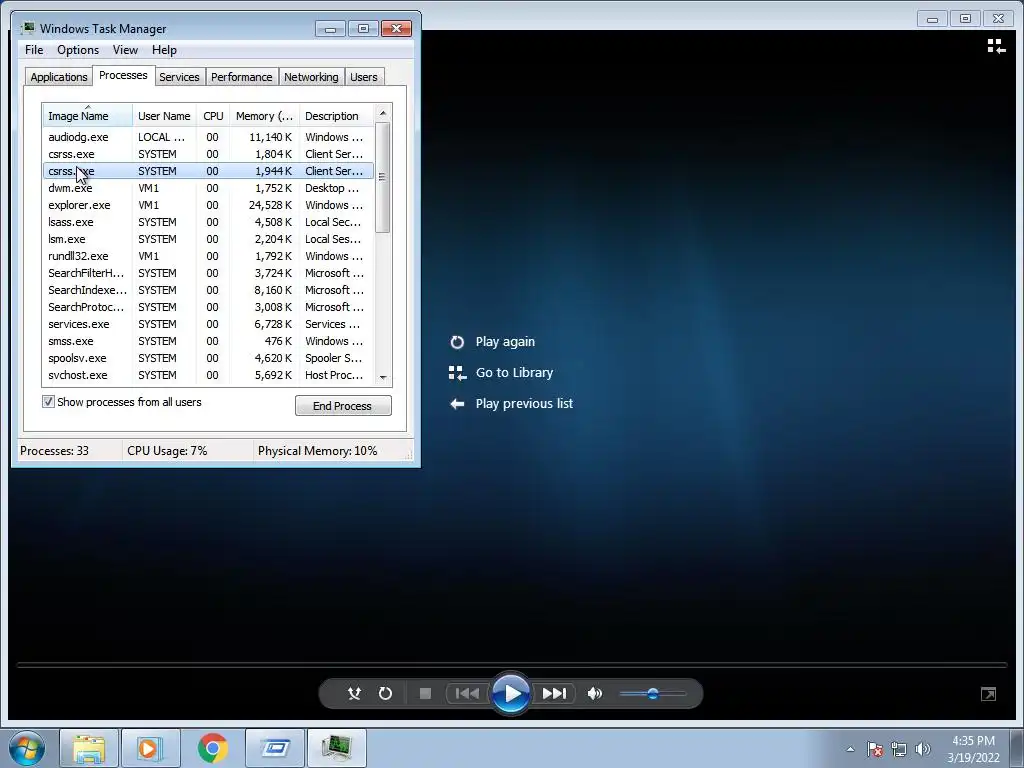The width and height of the screenshot is (1024, 768).
Task: Click the taskbar clock showing 4:35 PM
Action: 973,749
